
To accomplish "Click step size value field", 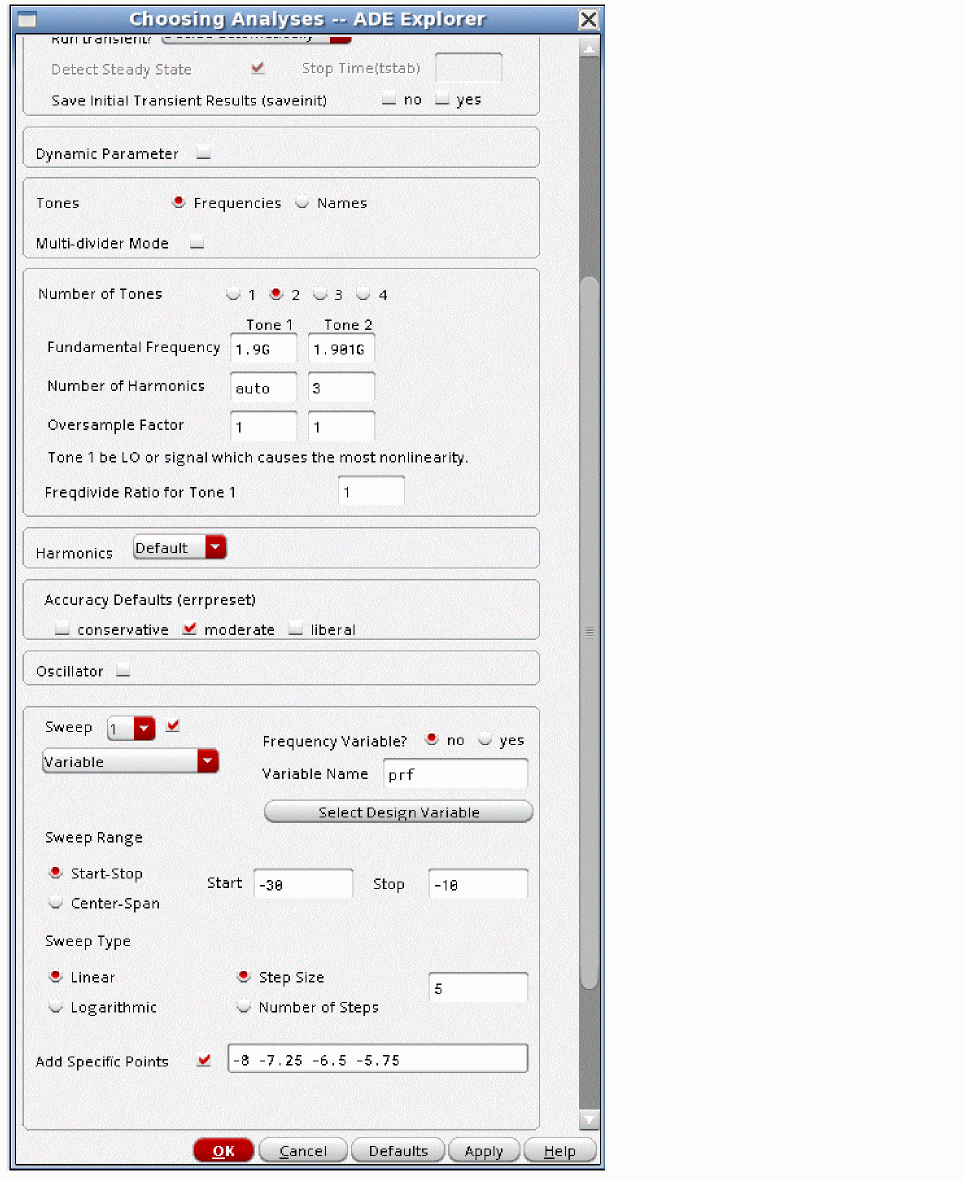I will [x=478, y=988].
